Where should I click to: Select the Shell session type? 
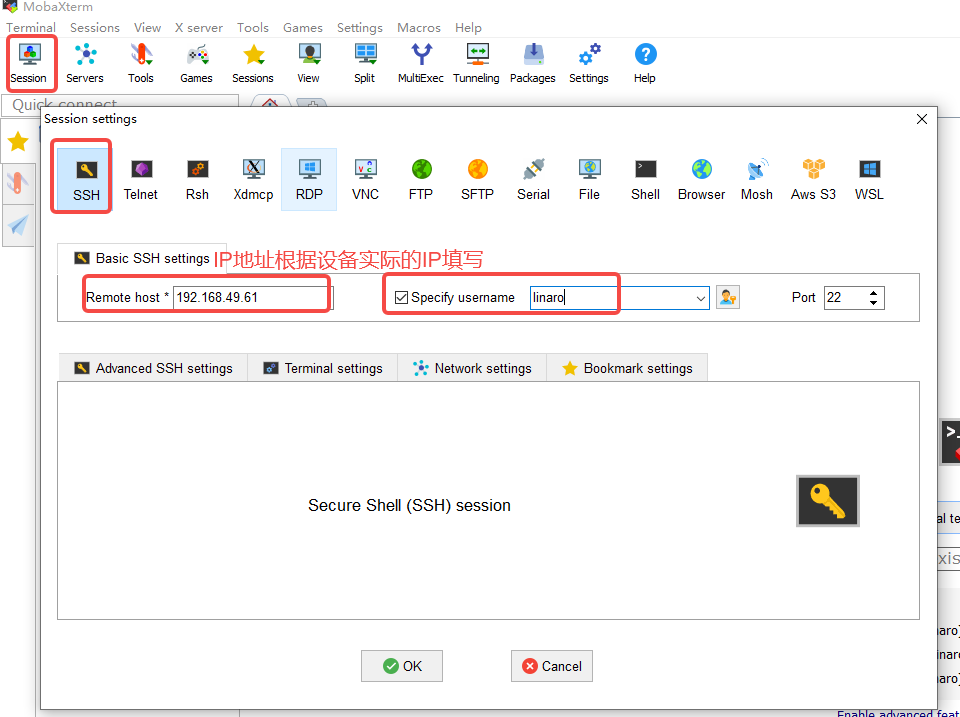(645, 179)
